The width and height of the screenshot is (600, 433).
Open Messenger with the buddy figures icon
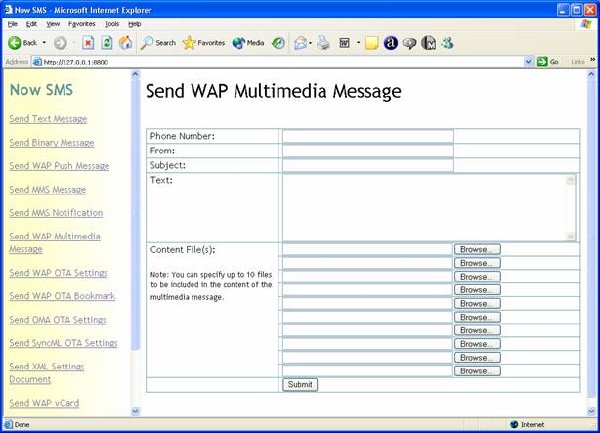click(x=447, y=43)
